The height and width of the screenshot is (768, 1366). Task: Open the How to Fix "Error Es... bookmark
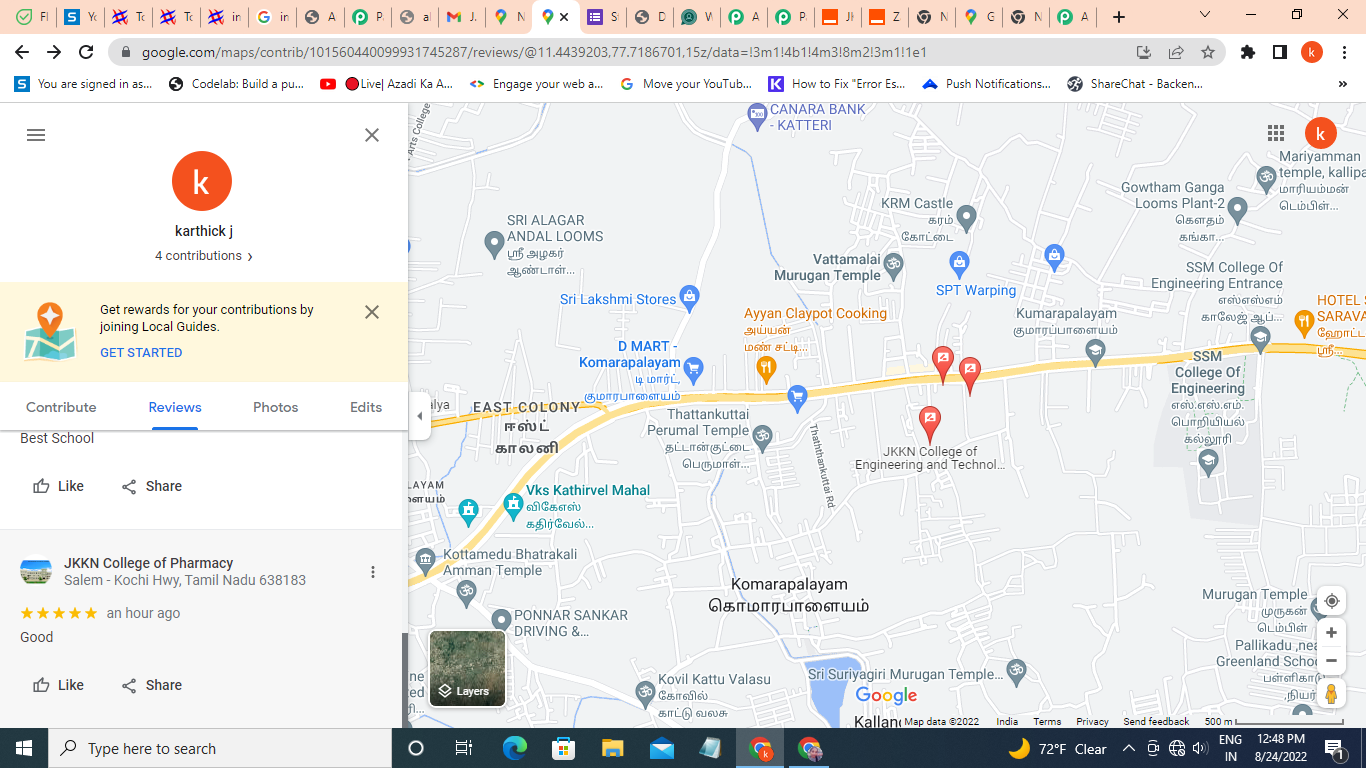(x=836, y=84)
